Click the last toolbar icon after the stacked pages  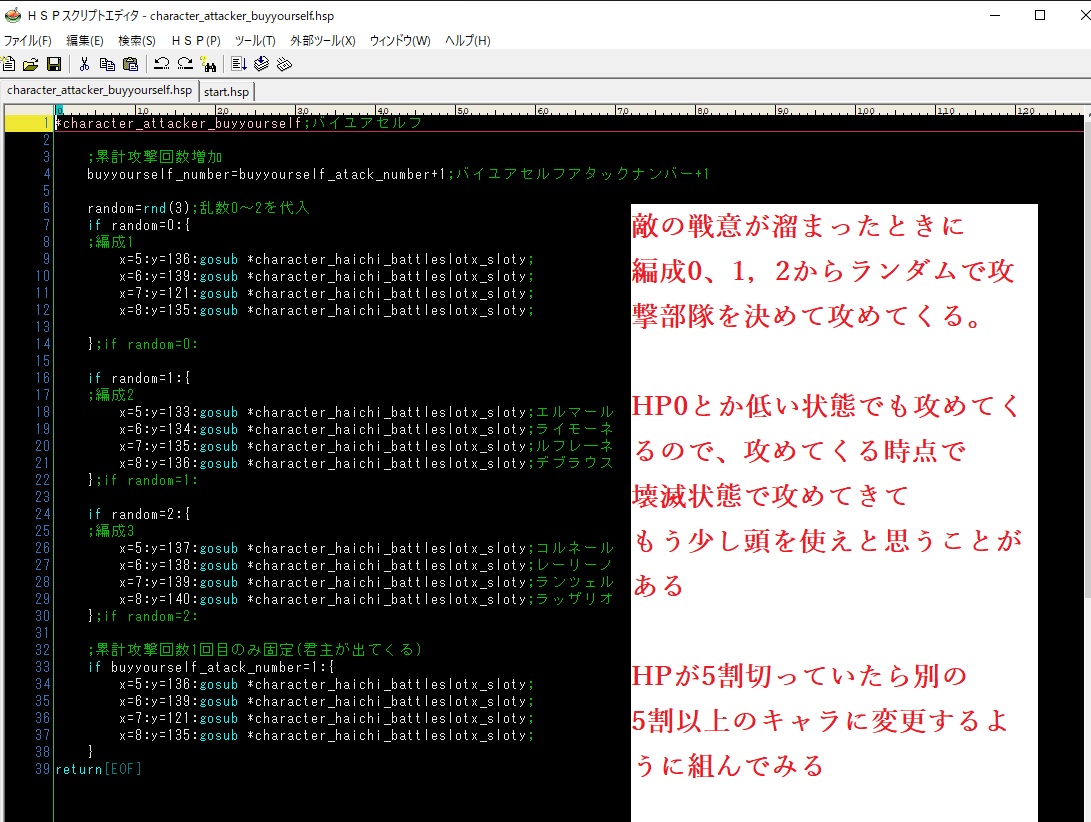click(x=284, y=64)
